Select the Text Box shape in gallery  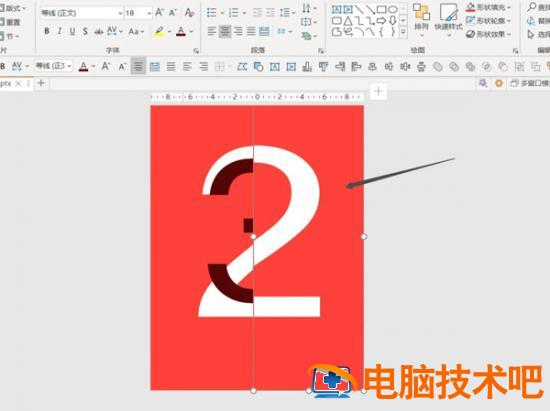[337, 9]
